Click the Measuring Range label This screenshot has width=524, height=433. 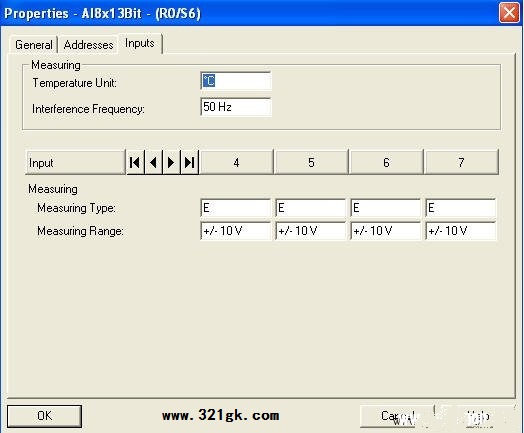80,231
